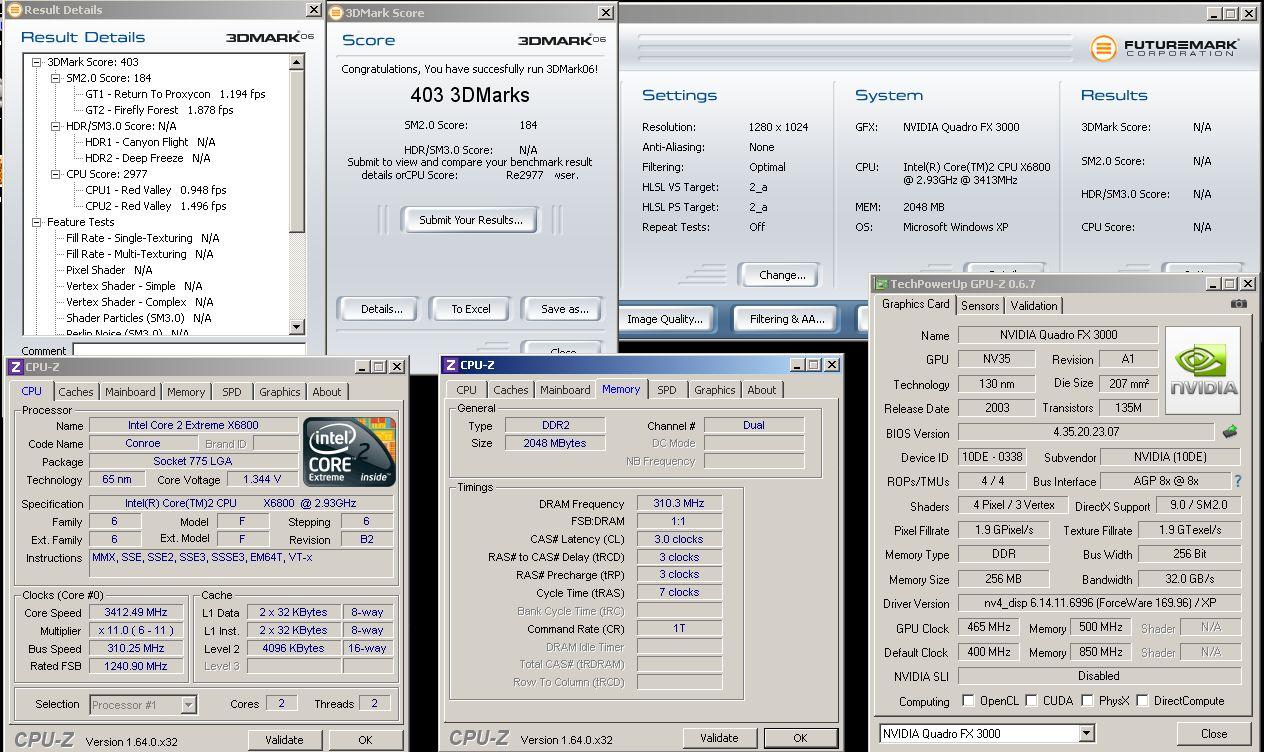Click the Futuremark logo icon
This screenshot has width=1264, height=752.
(1104, 47)
